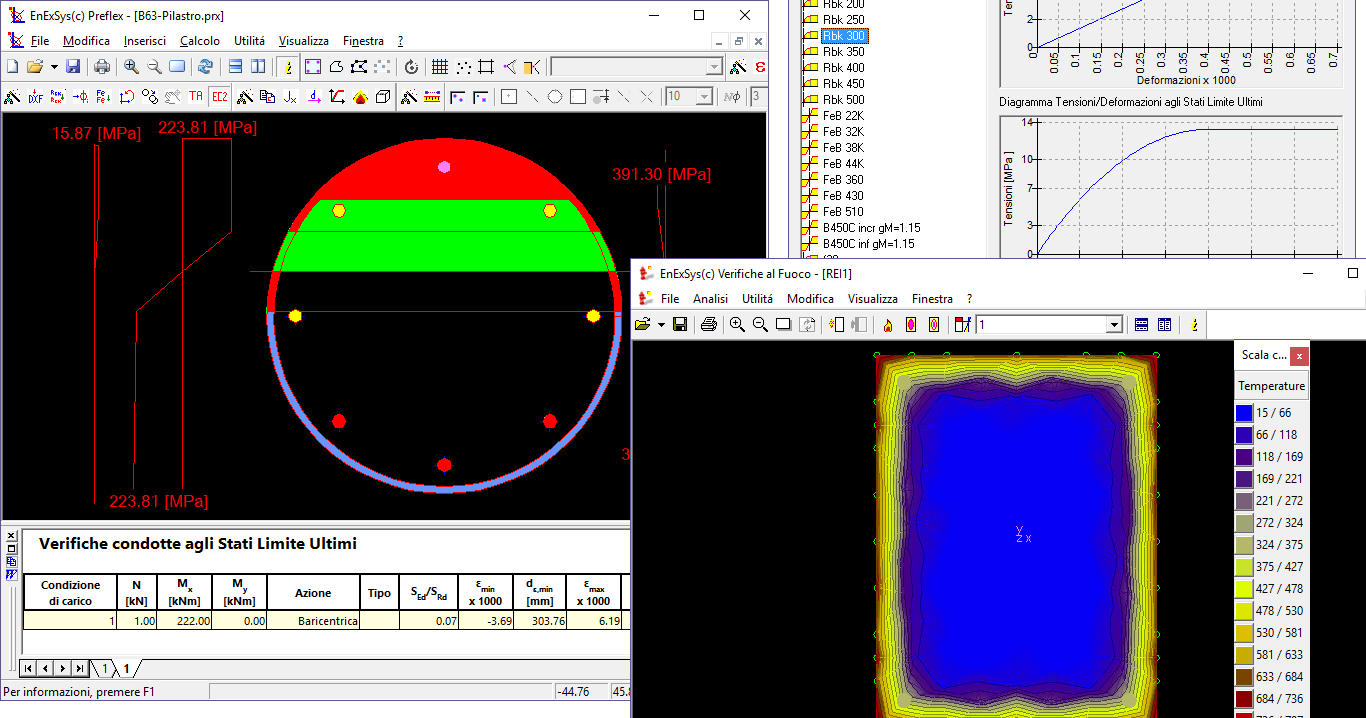Select the point insertion tool
This screenshot has height=718, width=1366.
point(508,97)
